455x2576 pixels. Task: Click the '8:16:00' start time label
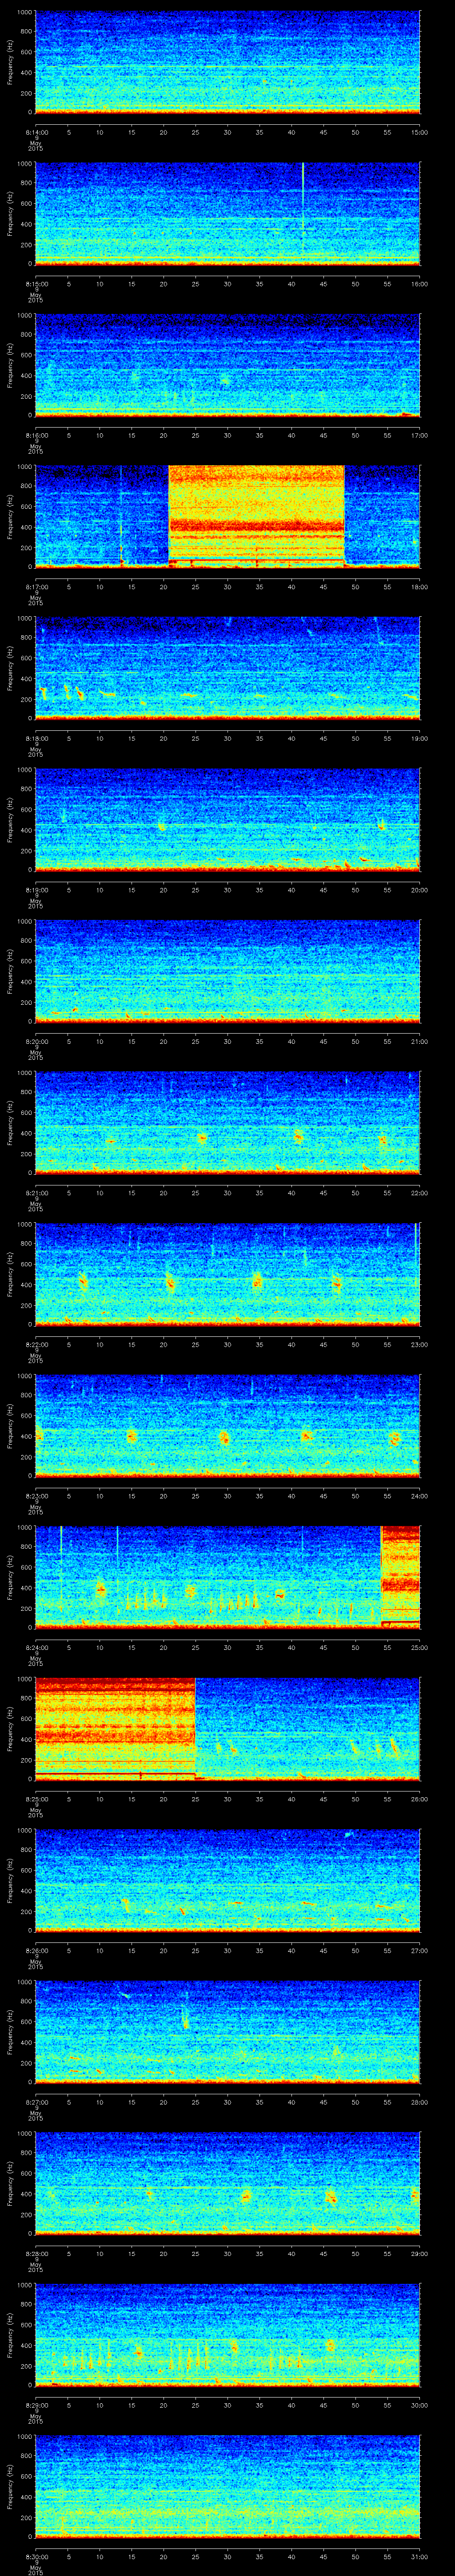36,434
